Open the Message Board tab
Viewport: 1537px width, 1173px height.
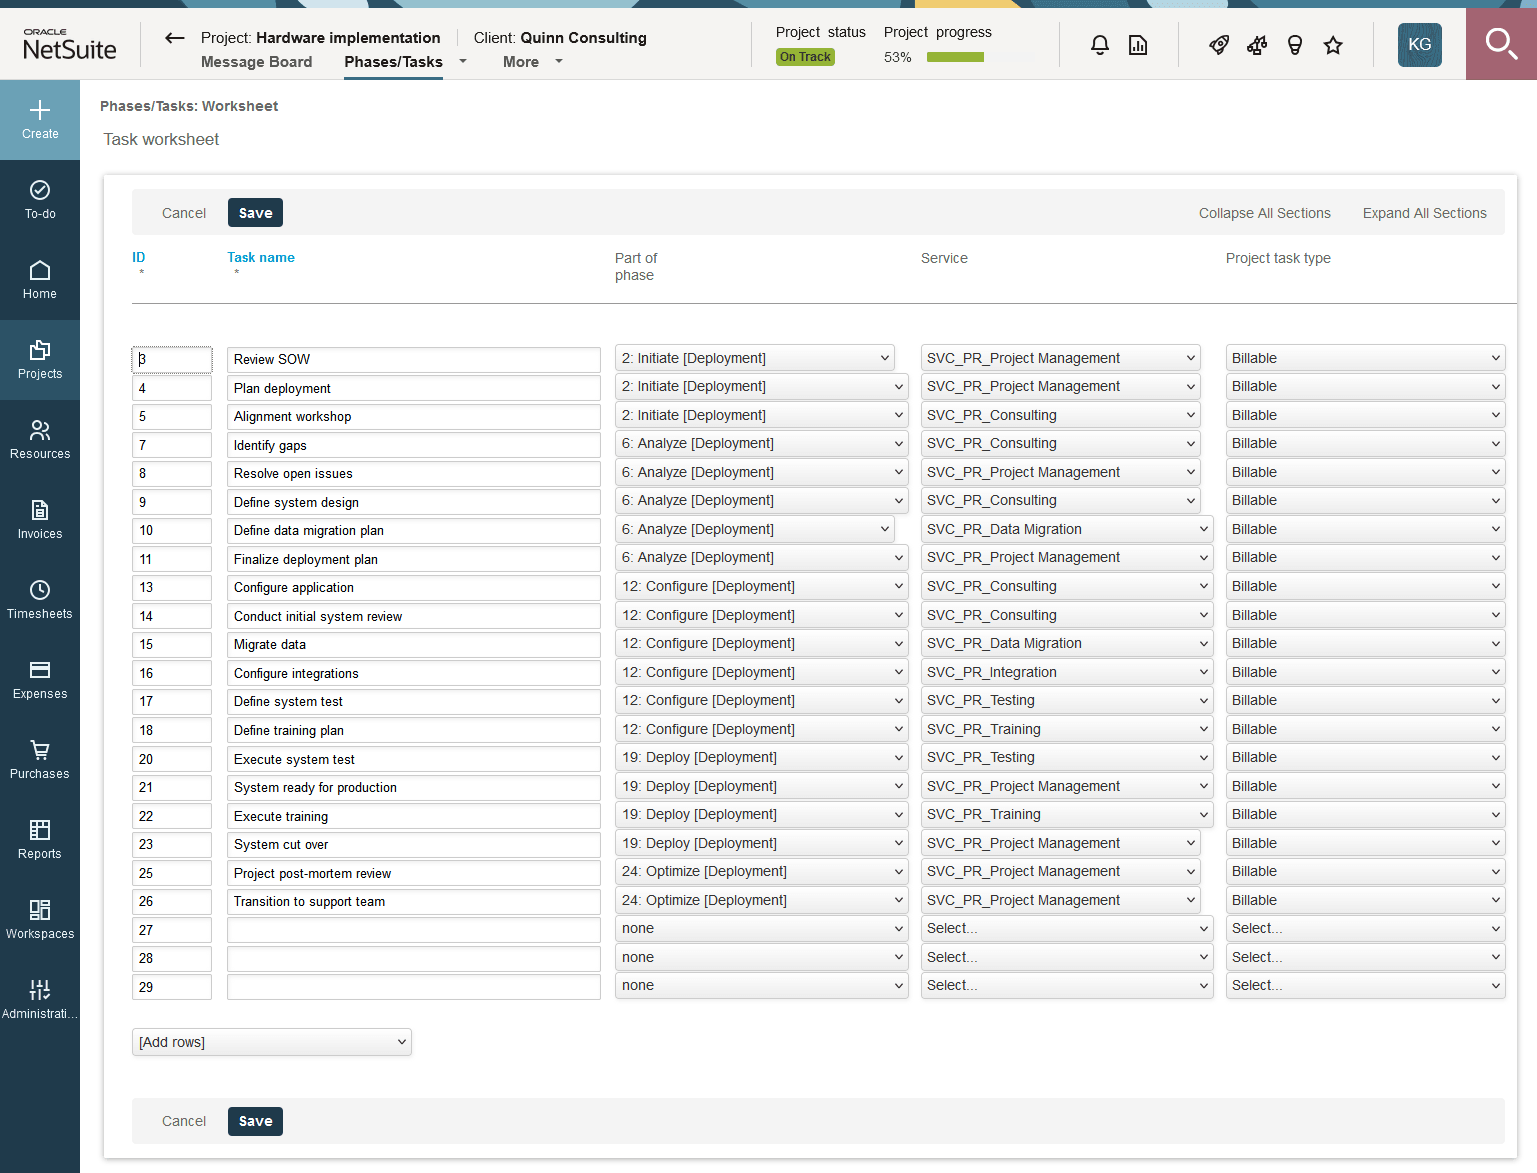click(x=257, y=62)
